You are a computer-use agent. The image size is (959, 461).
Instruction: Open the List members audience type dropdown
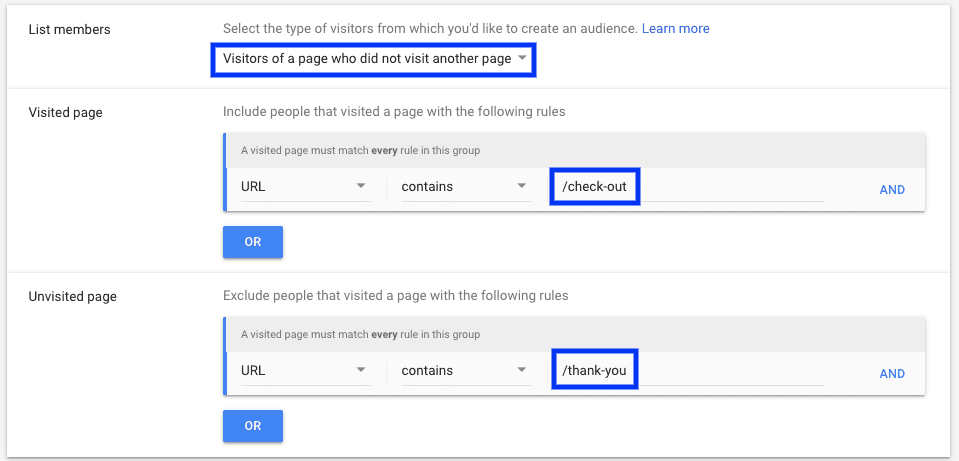(x=373, y=59)
